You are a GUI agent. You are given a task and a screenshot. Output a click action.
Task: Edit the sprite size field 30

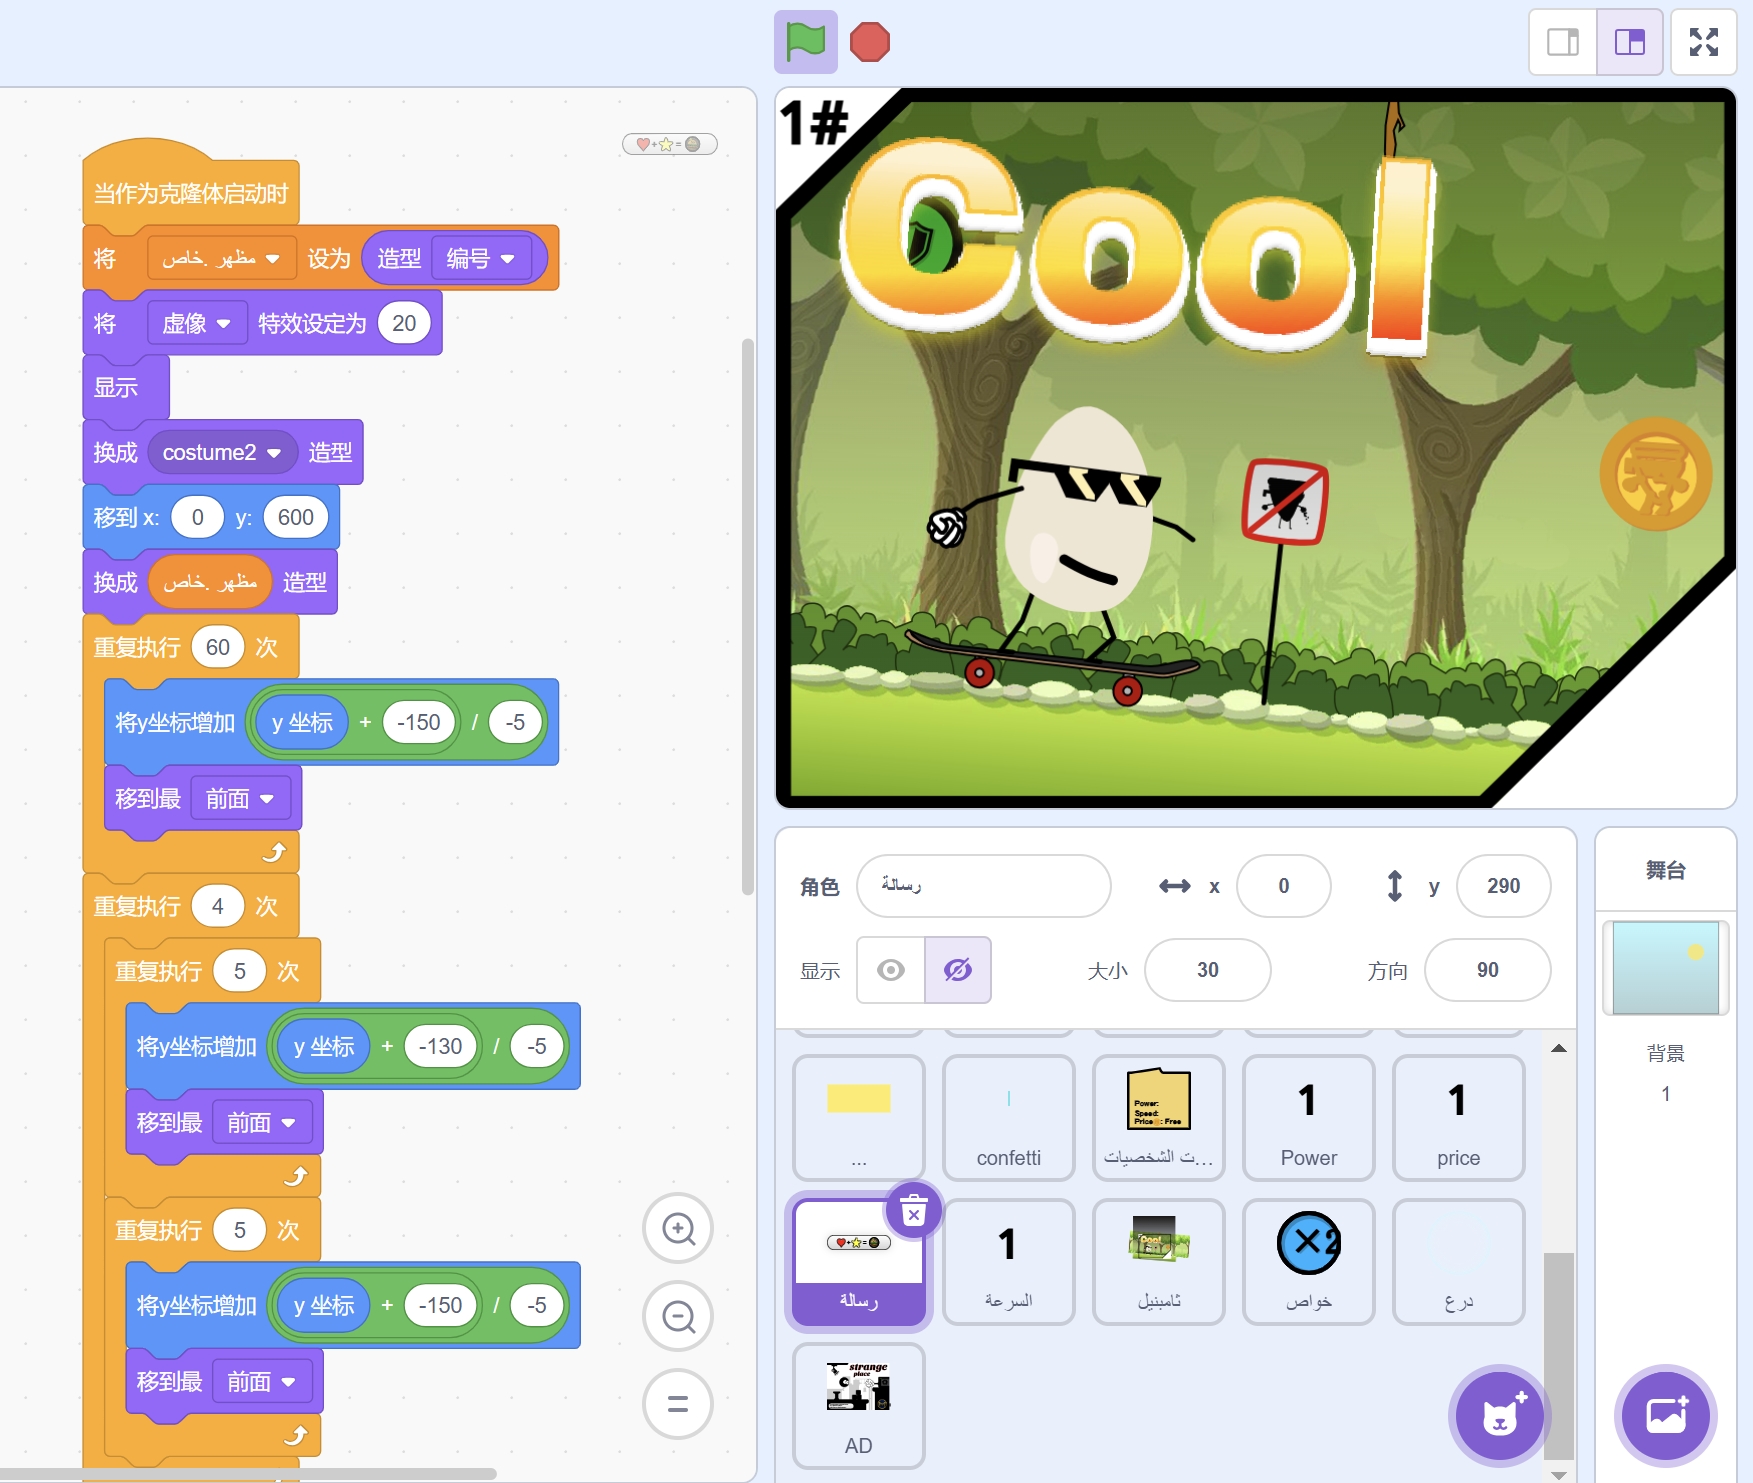(x=1208, y=970)
